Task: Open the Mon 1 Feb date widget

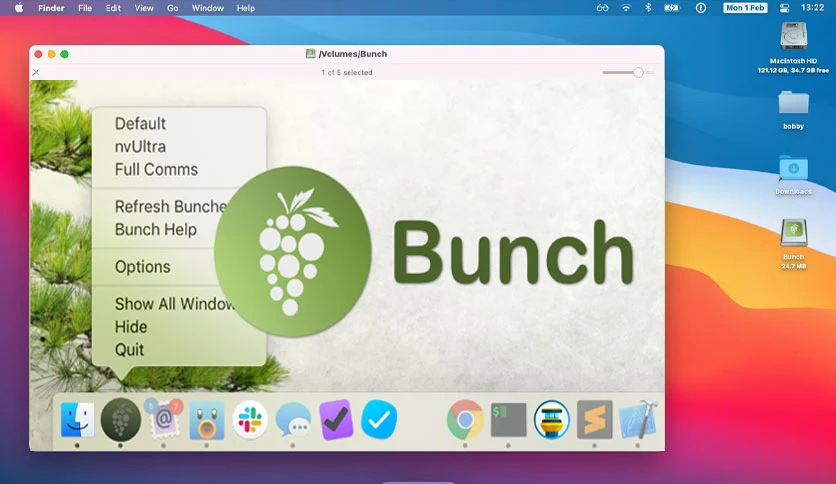Action: [745, 8]
